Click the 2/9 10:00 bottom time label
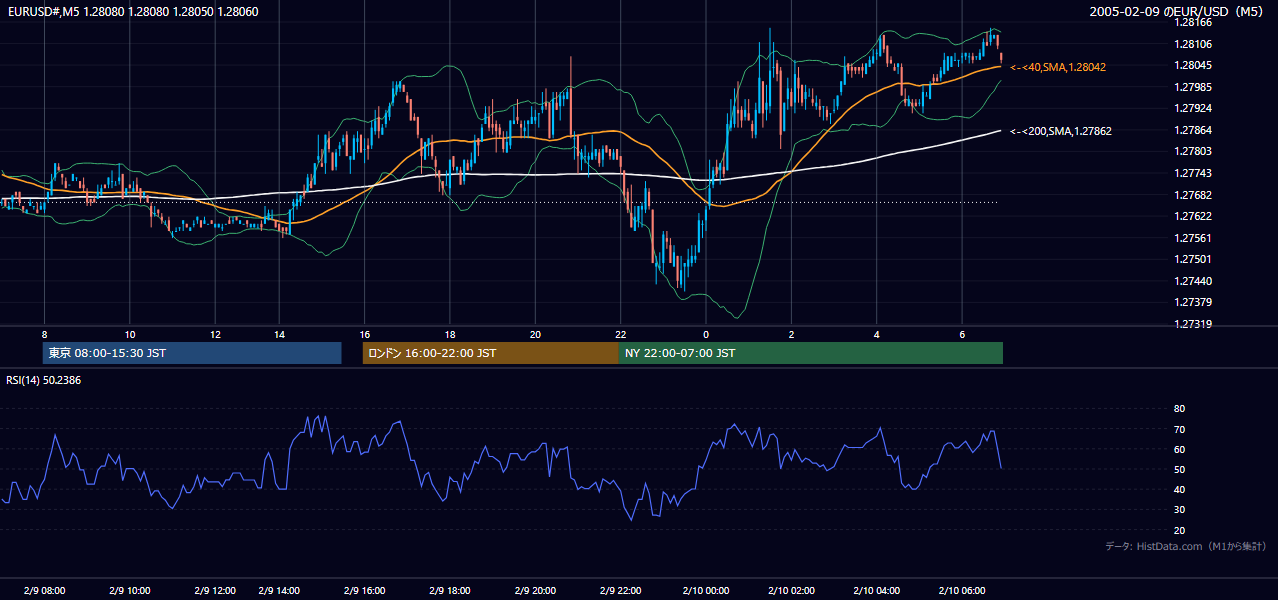This screenshot has height=600, width=1278. [130, 591]
